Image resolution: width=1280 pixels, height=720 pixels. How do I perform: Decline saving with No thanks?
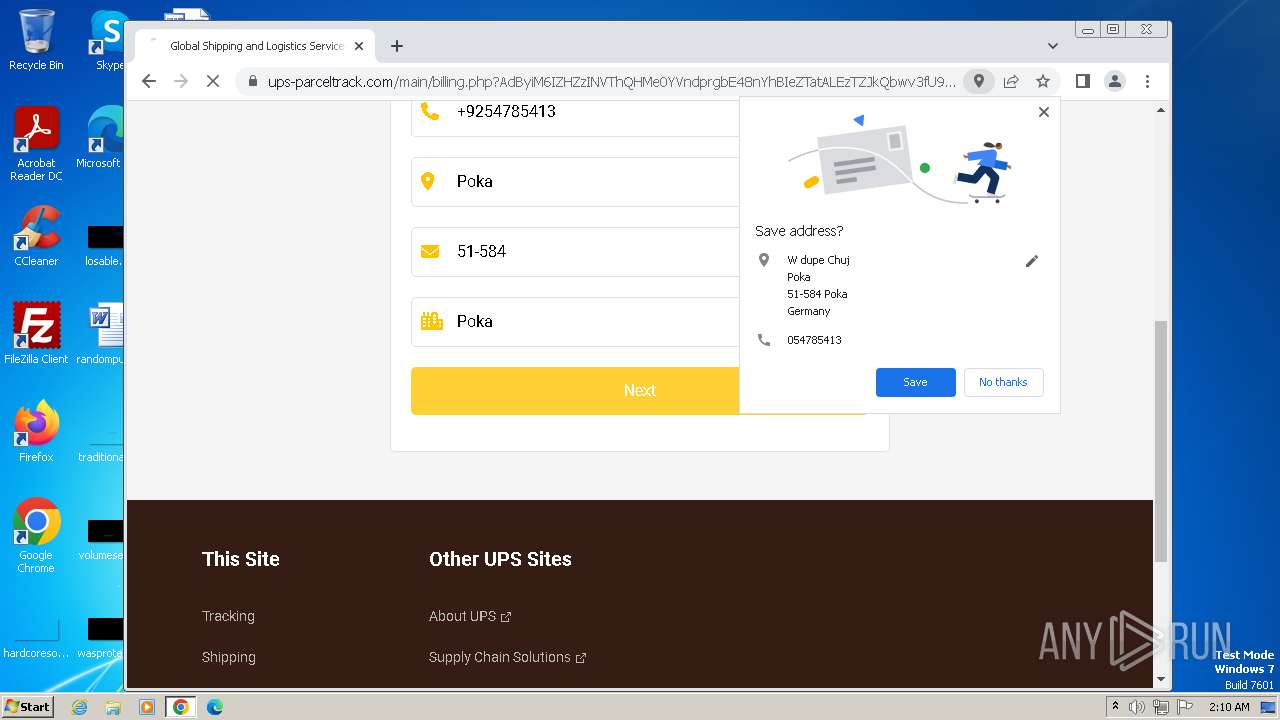tap(1003, 382)
